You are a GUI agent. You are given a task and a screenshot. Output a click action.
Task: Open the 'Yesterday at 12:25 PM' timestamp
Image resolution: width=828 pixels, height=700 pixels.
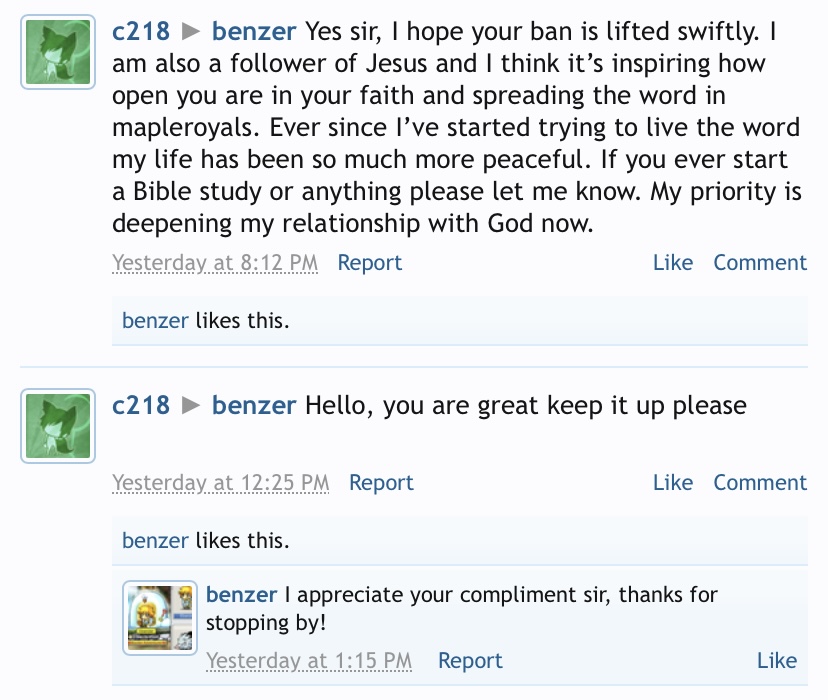point(221,483)
